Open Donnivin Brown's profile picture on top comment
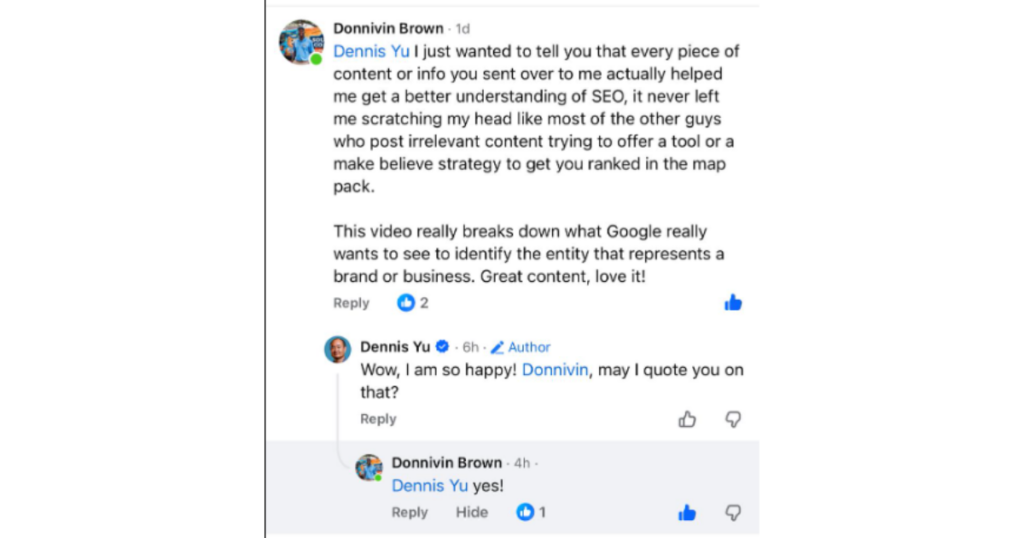 tap(301, 43)
